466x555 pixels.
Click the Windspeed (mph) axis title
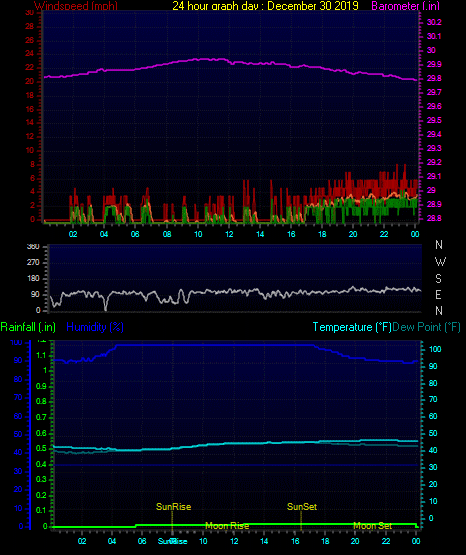pos(76,6)
